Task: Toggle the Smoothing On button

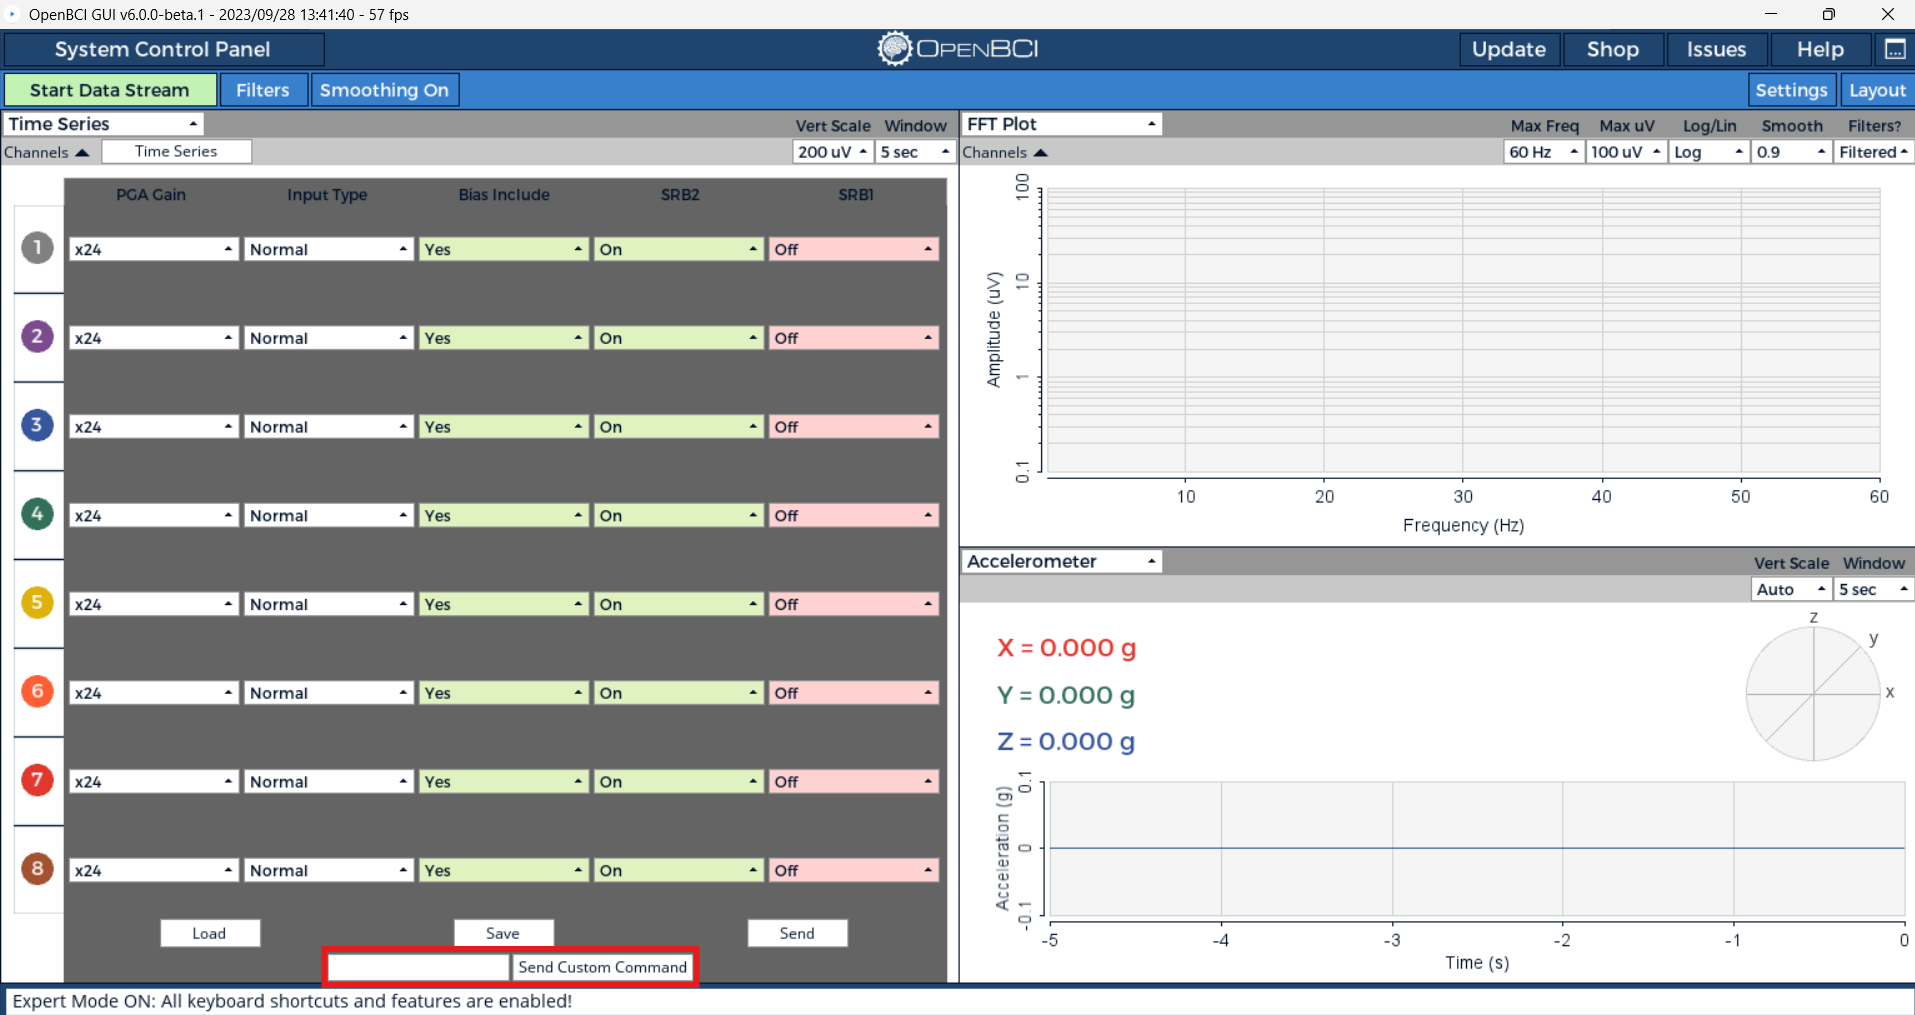Action: pyautogui.click(x=384, y=90)
